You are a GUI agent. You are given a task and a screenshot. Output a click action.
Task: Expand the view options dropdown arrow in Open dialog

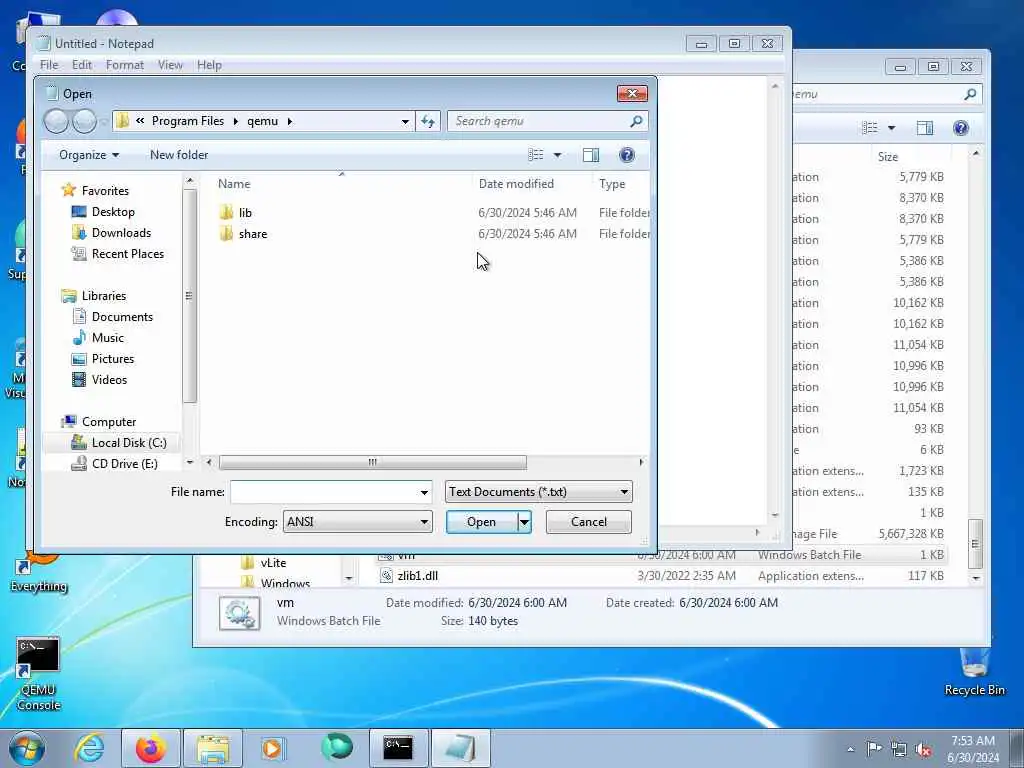coord(557,155)
